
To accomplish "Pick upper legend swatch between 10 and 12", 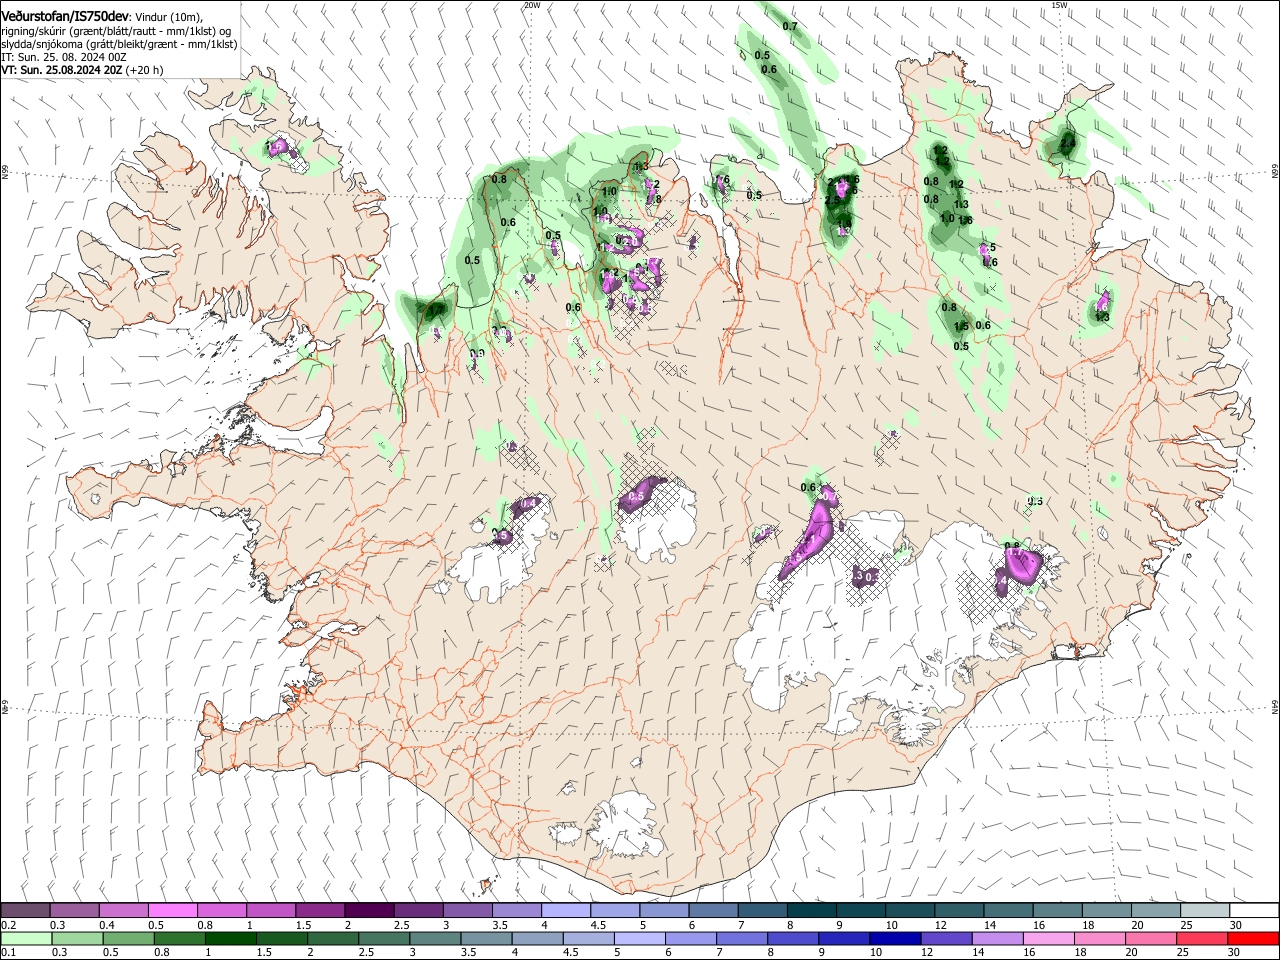I will tap(911, 910).
